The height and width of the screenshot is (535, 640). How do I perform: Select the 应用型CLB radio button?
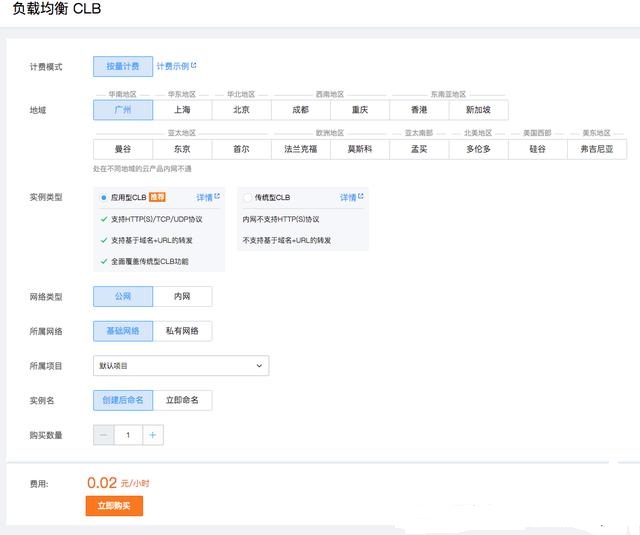click(105, 198)
